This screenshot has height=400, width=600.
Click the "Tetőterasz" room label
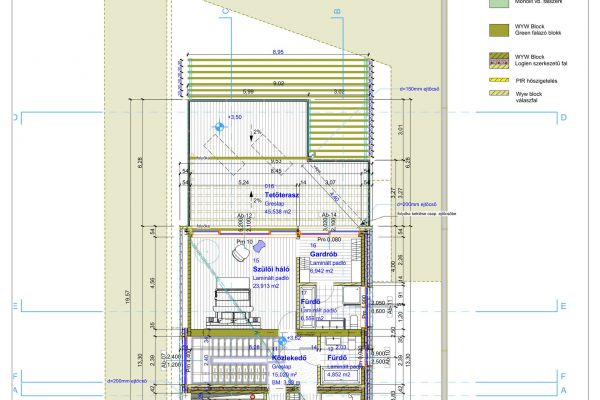(x=282, y=195)
